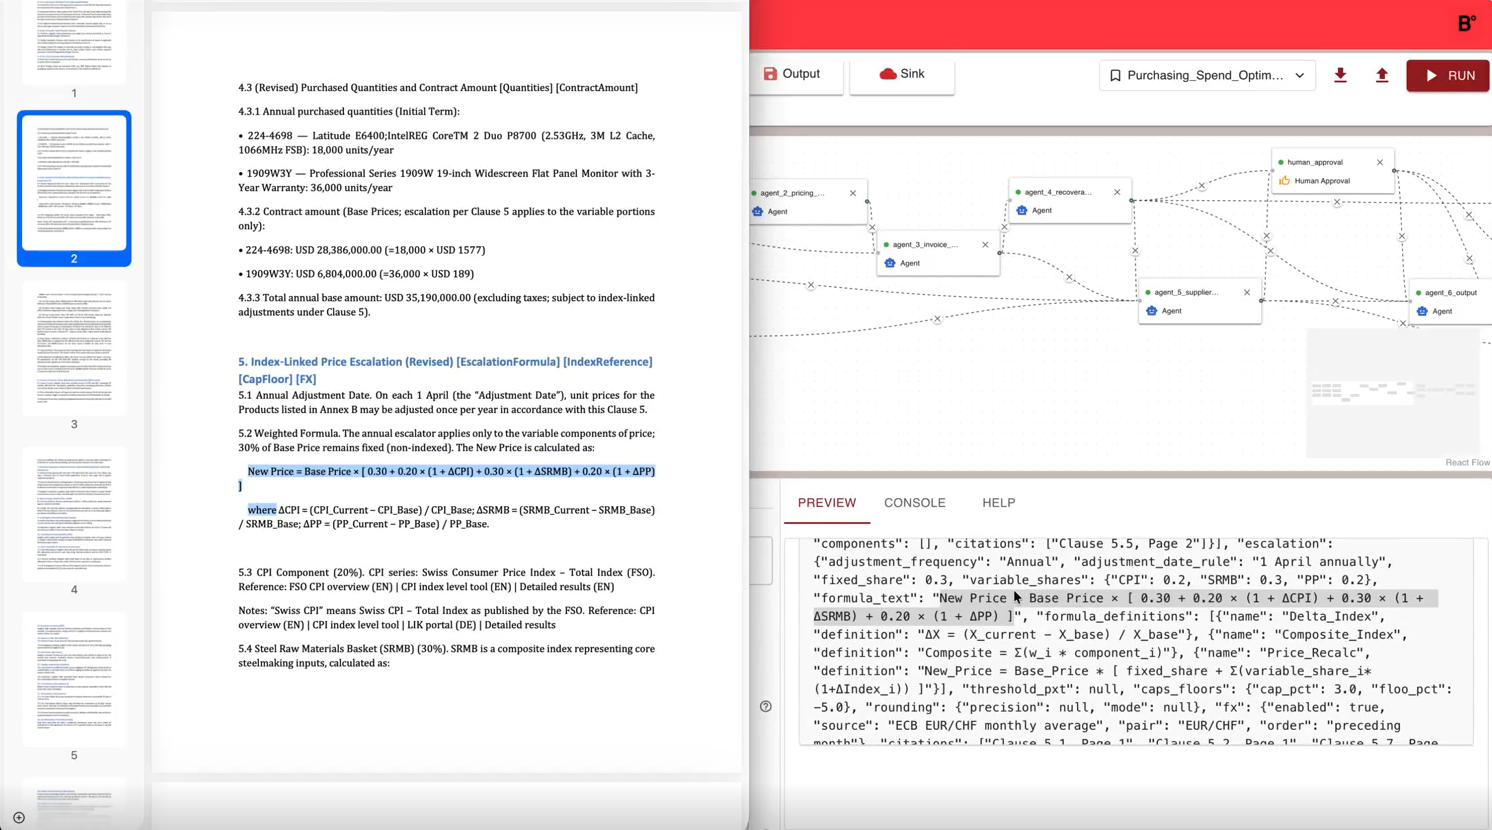This screenshot has height=830, width=1492.
Task: Click the Sink button
Action: (902, 75)
